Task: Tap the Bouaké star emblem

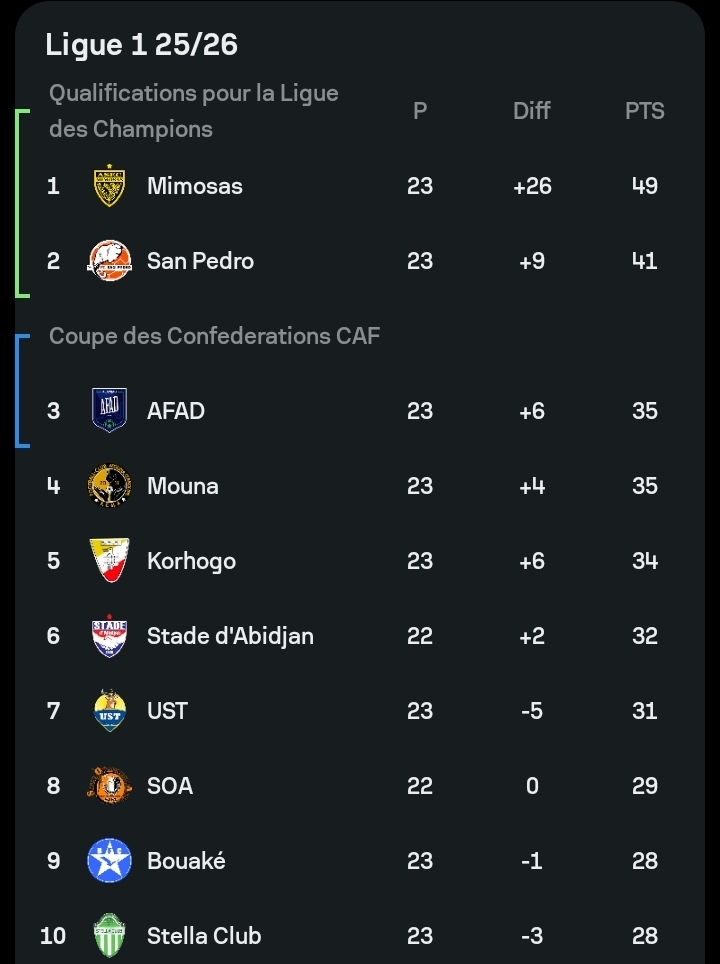Action: point(109,861)
